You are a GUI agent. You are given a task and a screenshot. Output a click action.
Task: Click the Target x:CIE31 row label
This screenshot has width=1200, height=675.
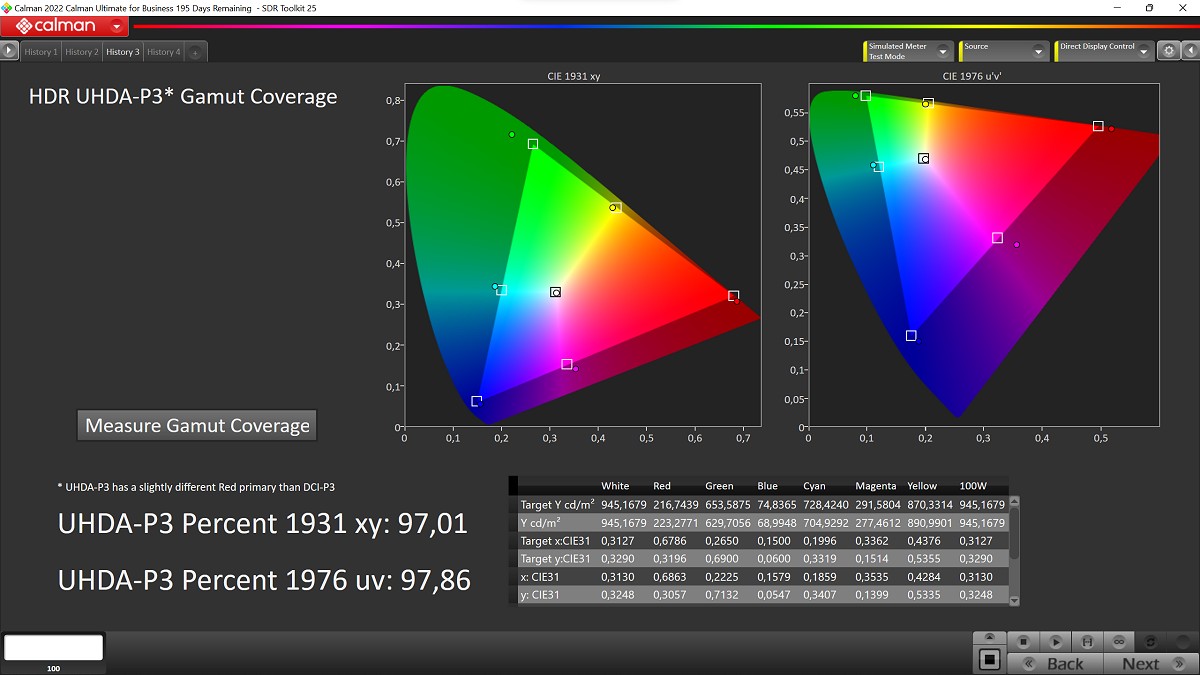tap(555, 541)
